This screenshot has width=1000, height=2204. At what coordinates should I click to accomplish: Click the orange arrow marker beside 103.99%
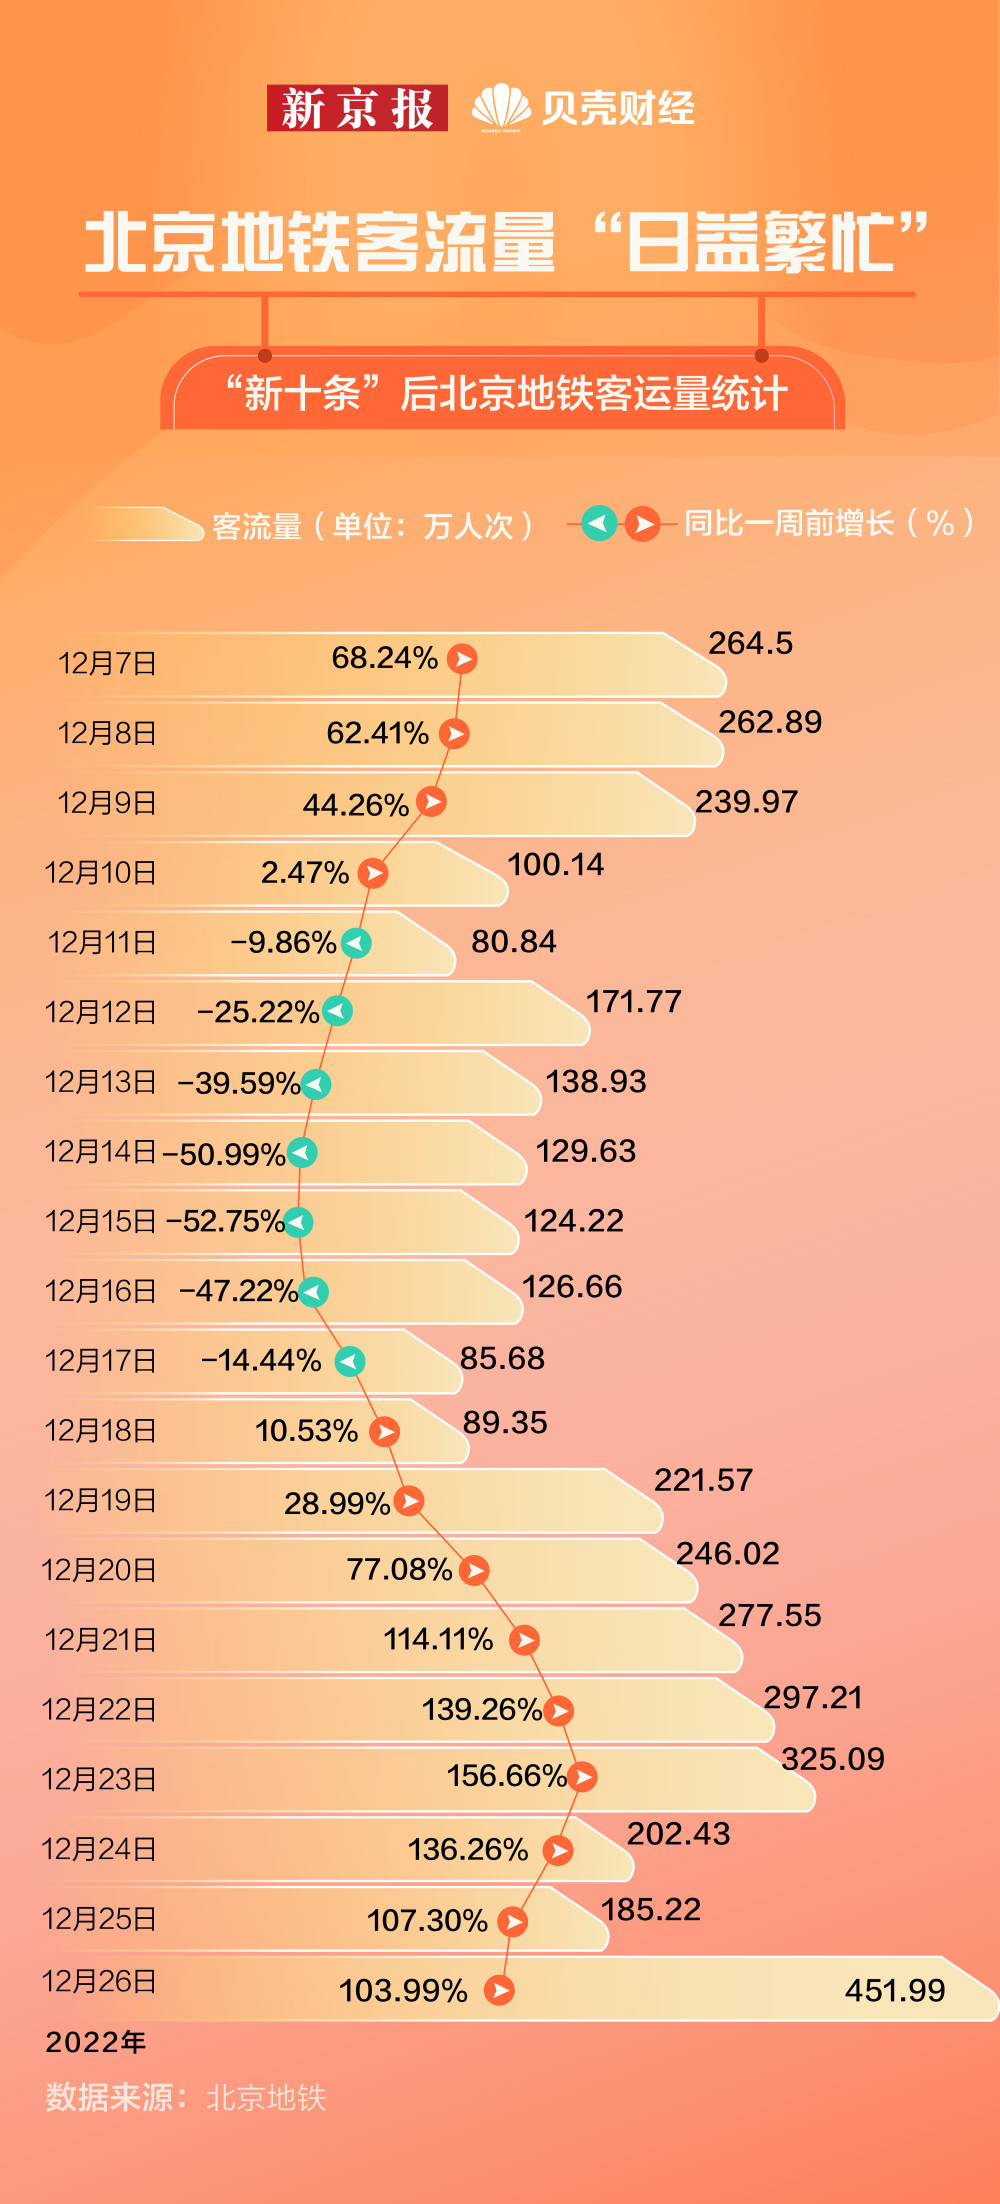click(x=499, y=1990)
